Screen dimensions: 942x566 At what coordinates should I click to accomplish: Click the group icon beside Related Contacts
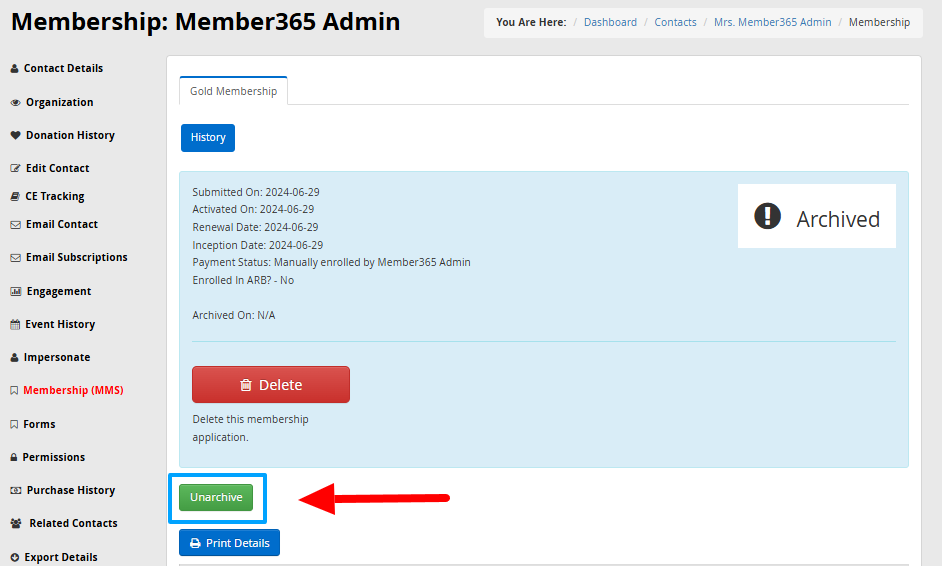(16, 524)
